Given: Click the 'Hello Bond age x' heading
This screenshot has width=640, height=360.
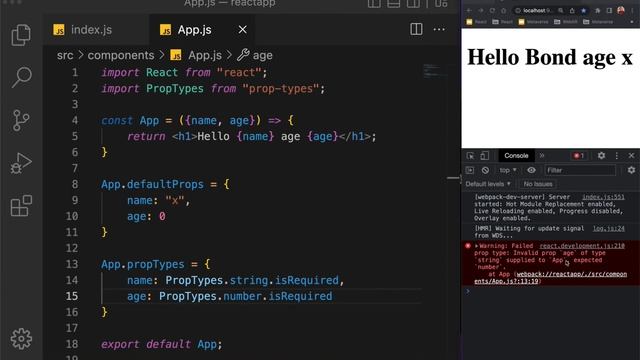Looking at the screenshot, I should (550, 57).
